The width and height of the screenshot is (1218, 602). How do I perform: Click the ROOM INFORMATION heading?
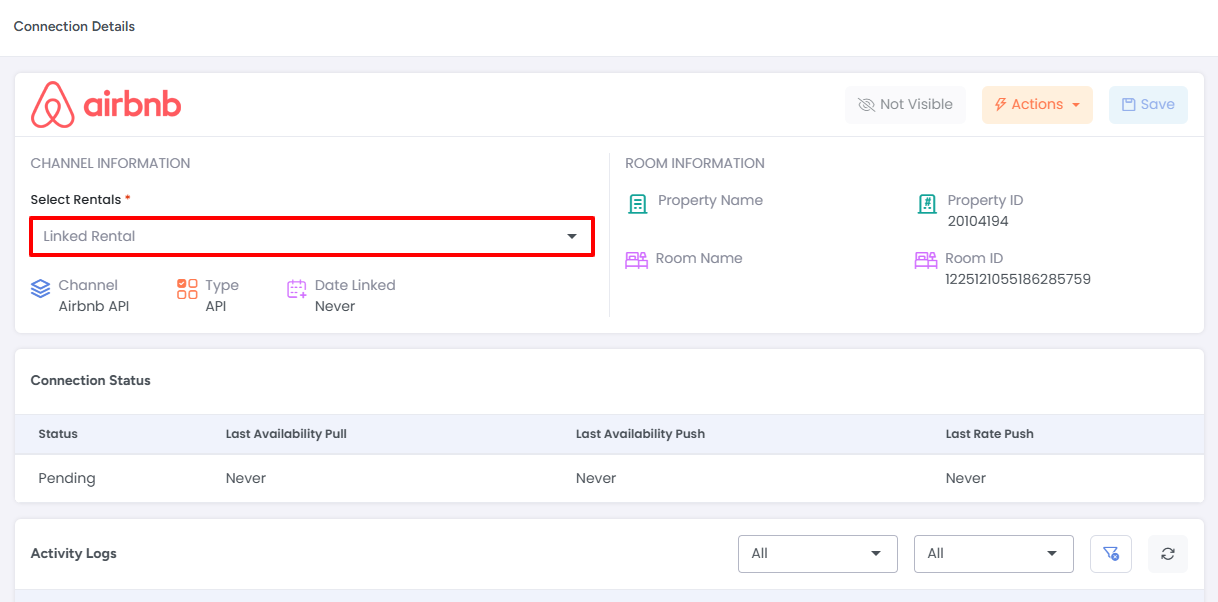tap(695, 163)
